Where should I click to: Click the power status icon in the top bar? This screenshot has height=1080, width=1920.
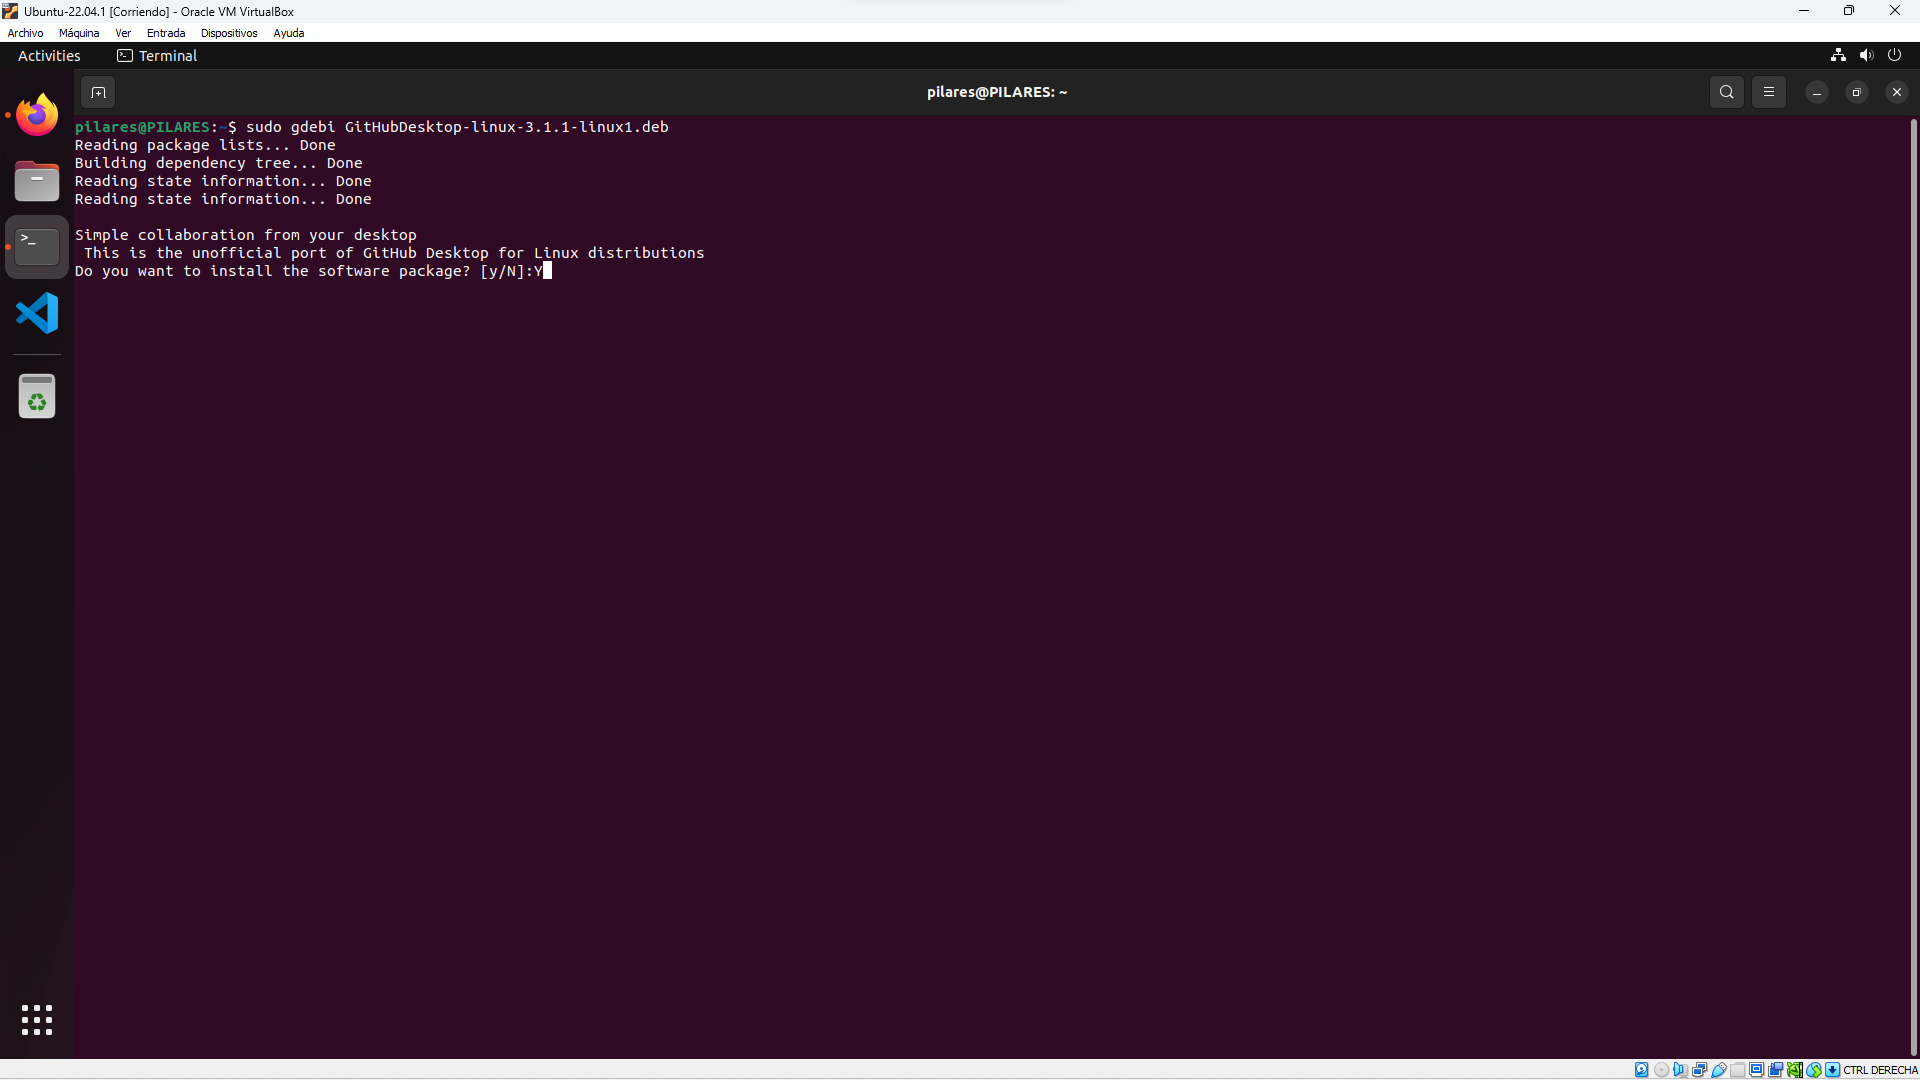pos(1896,55)
